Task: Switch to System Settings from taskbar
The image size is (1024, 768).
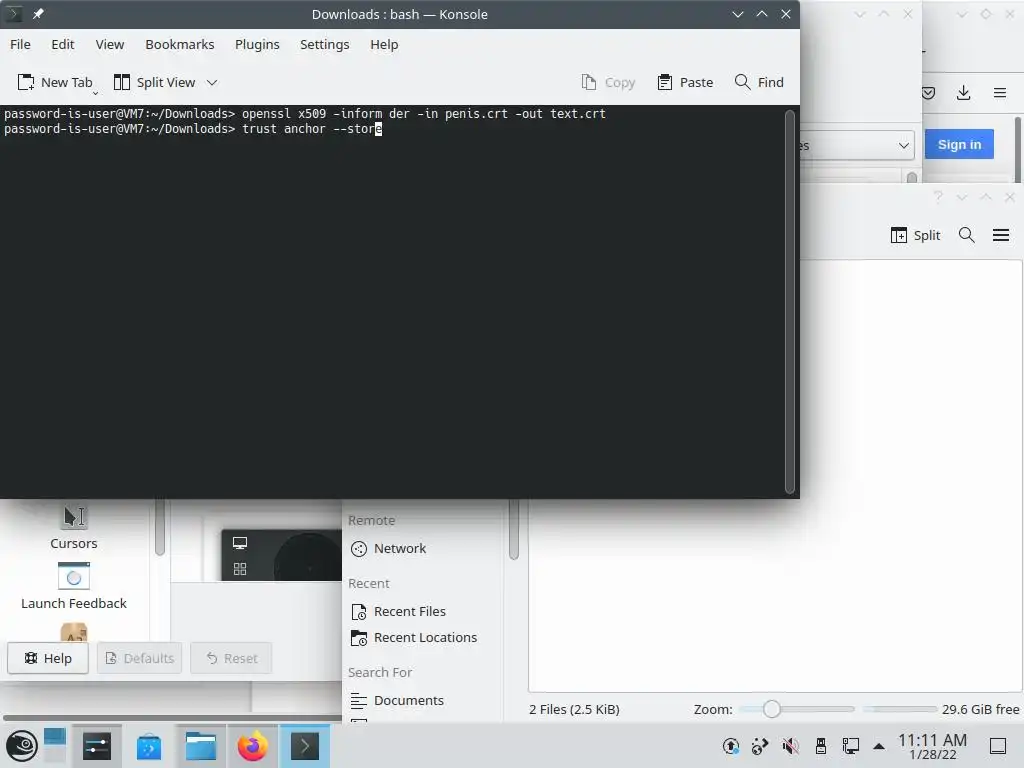Action: click(97, 746)
